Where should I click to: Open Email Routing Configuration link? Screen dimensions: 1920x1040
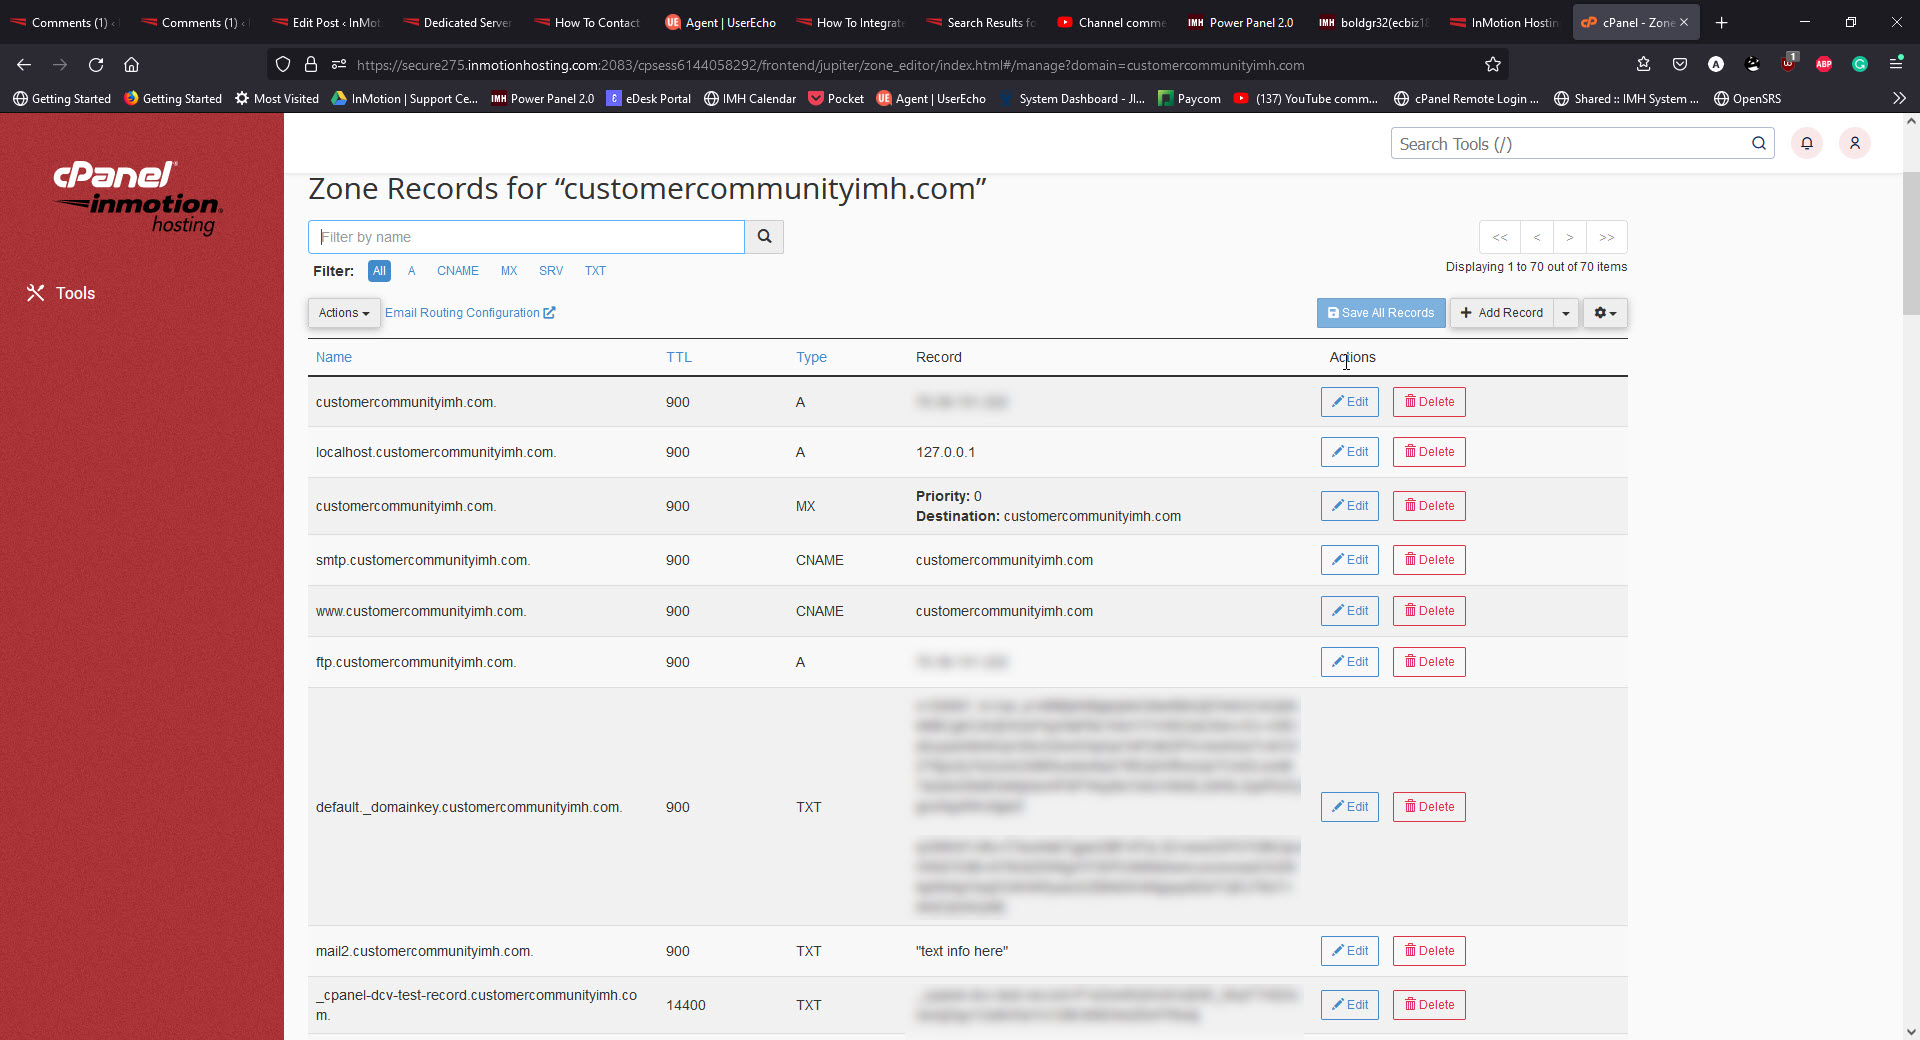click(469, 313)
